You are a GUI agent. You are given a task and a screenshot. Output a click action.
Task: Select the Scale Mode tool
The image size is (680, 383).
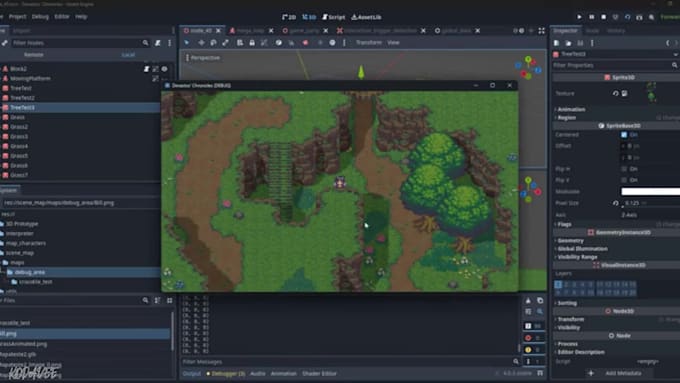click(226, 43)
